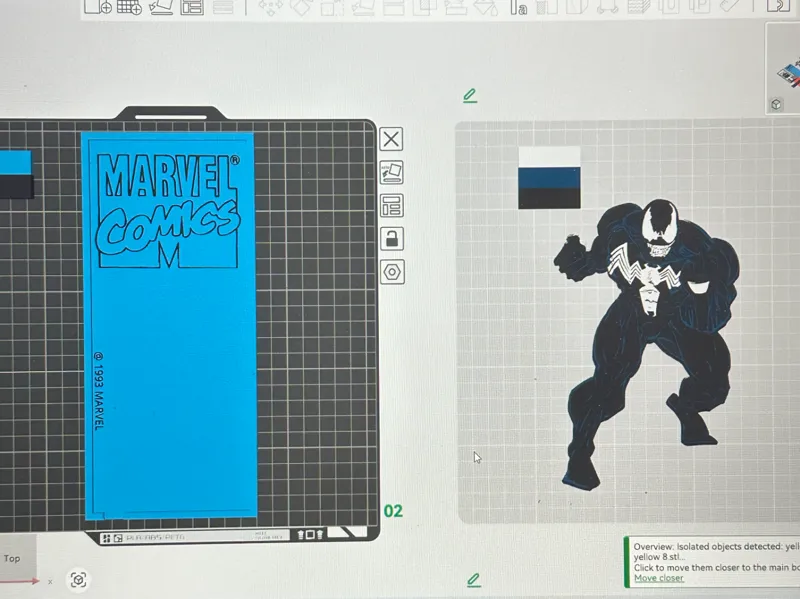The width and height of the screenshot is (800, 599).
Task: Select the blue Marvel Comics card model
Action: click(169, 326)
